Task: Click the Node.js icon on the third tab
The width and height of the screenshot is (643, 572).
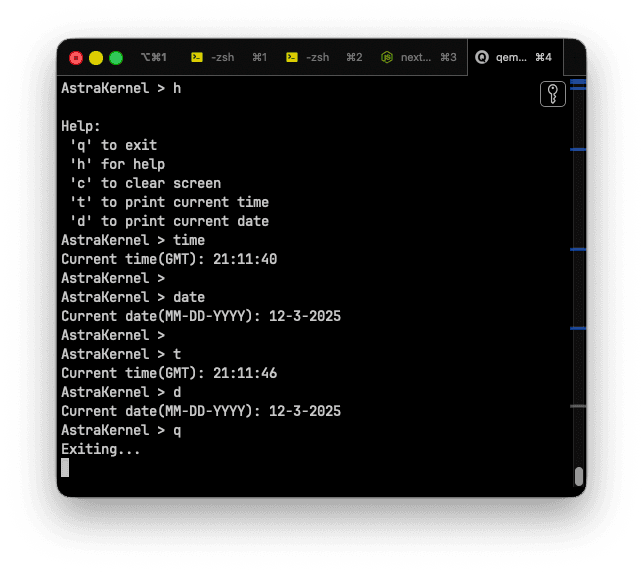Action: coord(387,57)
